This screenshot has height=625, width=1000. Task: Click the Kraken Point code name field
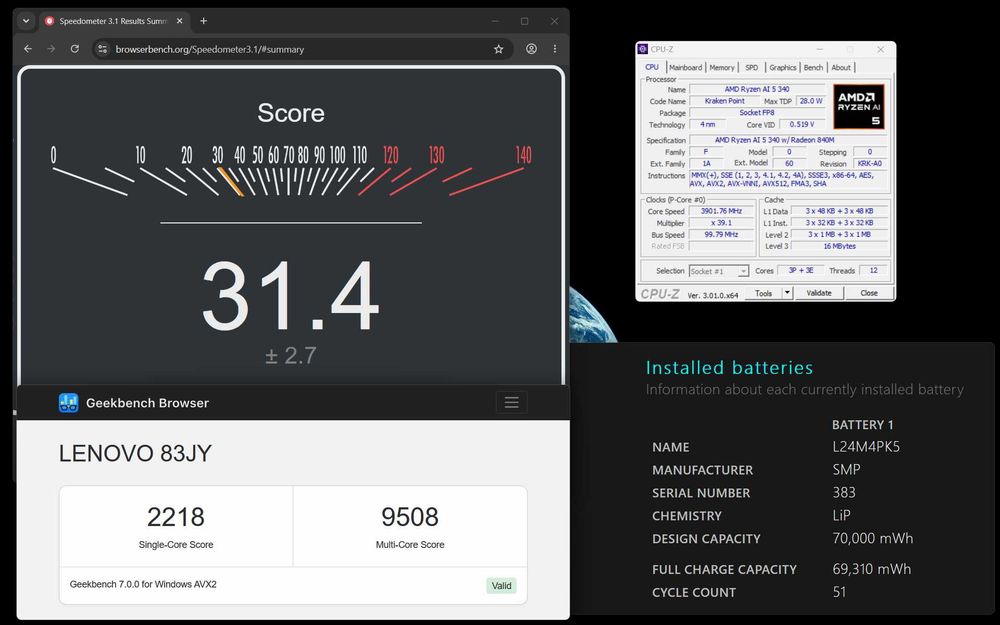click(x=724, y=101)
